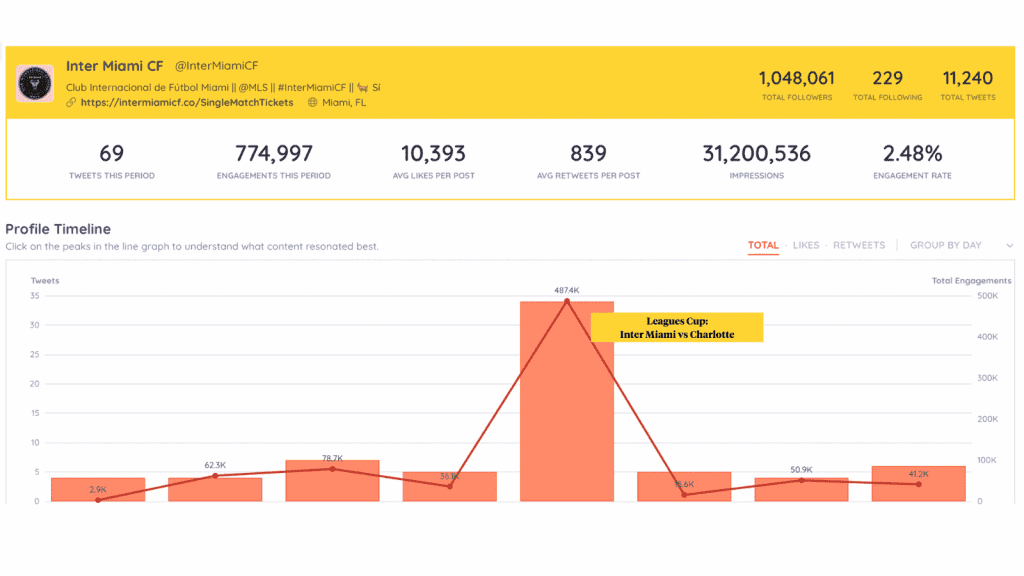Switch to the RETWEETS tab

click(x=859, y=246)
